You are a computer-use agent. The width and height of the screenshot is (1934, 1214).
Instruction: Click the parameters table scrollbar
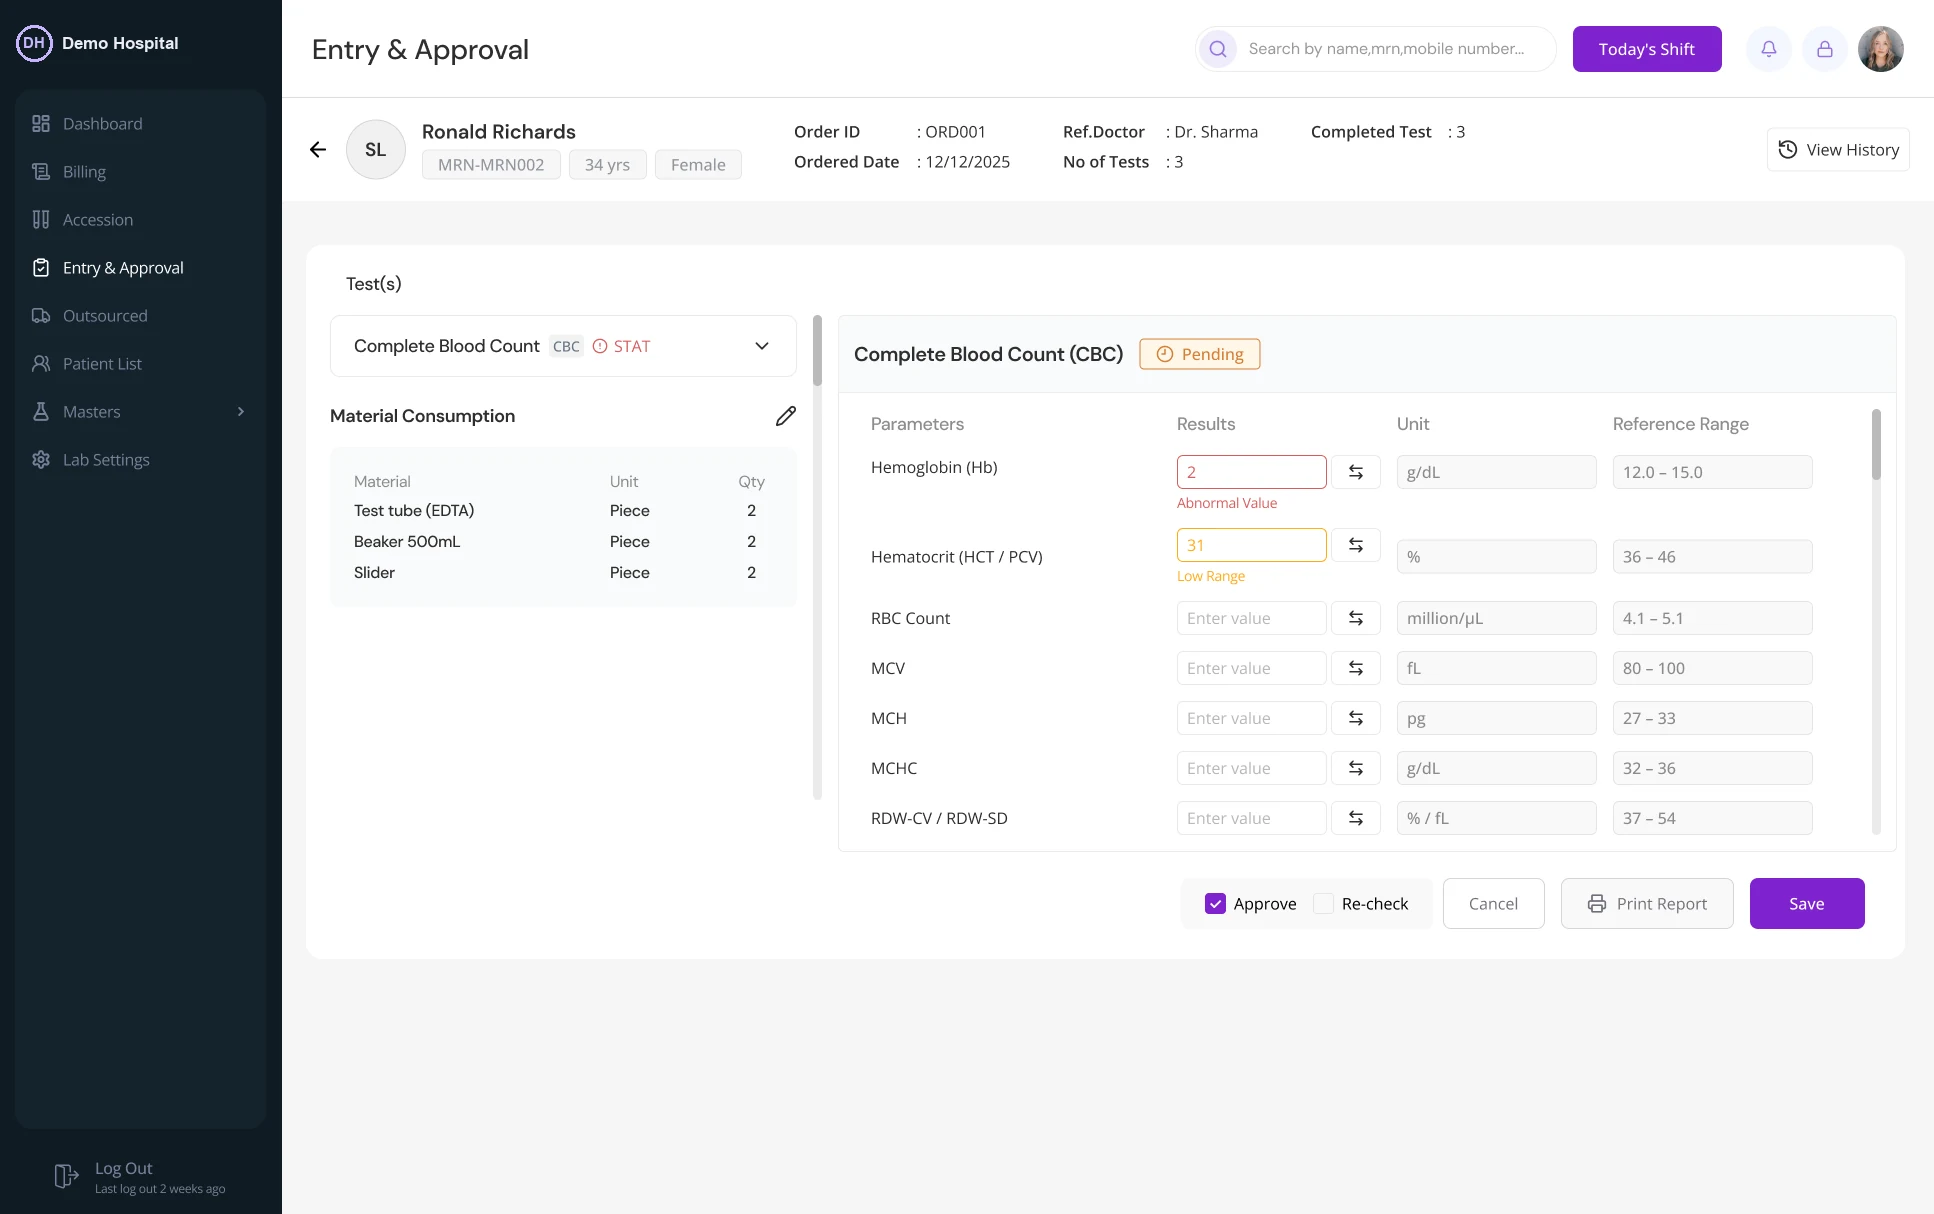[x=1876, y=444]
